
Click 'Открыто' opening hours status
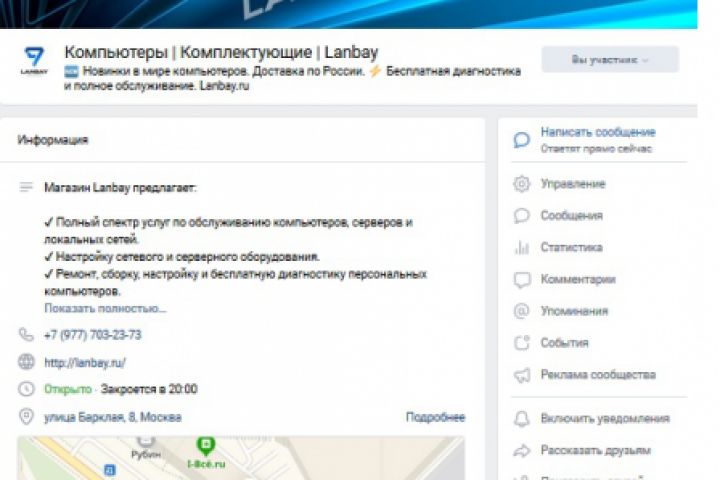pyautogui.click(x=68, y=389)
